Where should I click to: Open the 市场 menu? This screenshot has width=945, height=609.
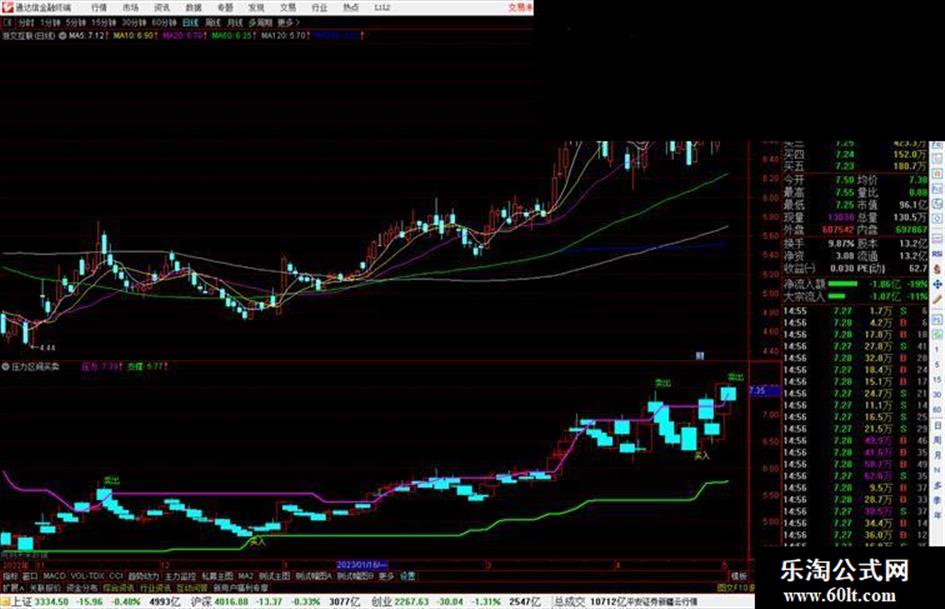pyautogui.click(x=130, y=7)
